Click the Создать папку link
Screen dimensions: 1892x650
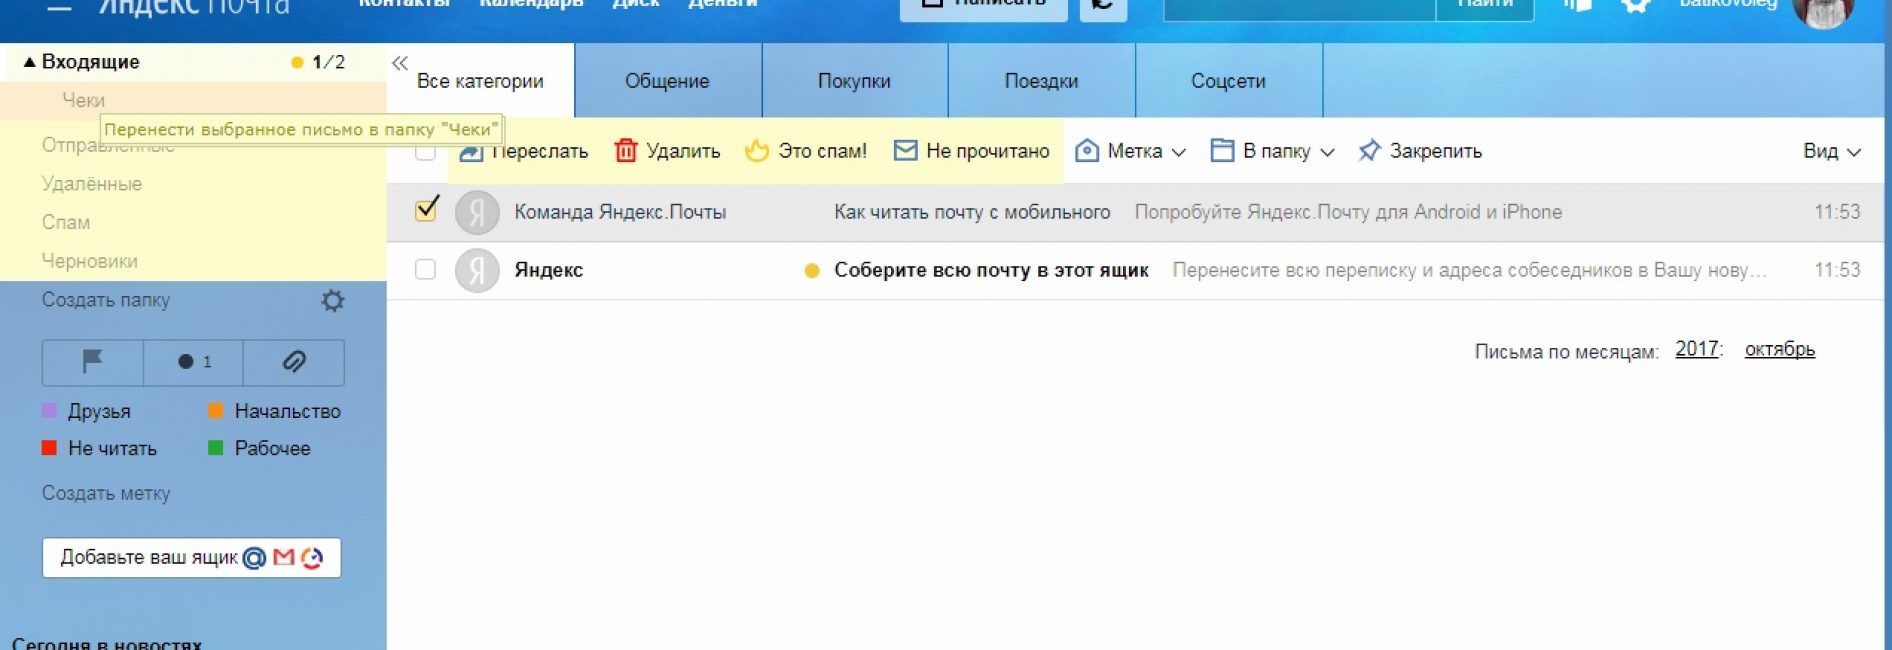click(x=106, y=300)
